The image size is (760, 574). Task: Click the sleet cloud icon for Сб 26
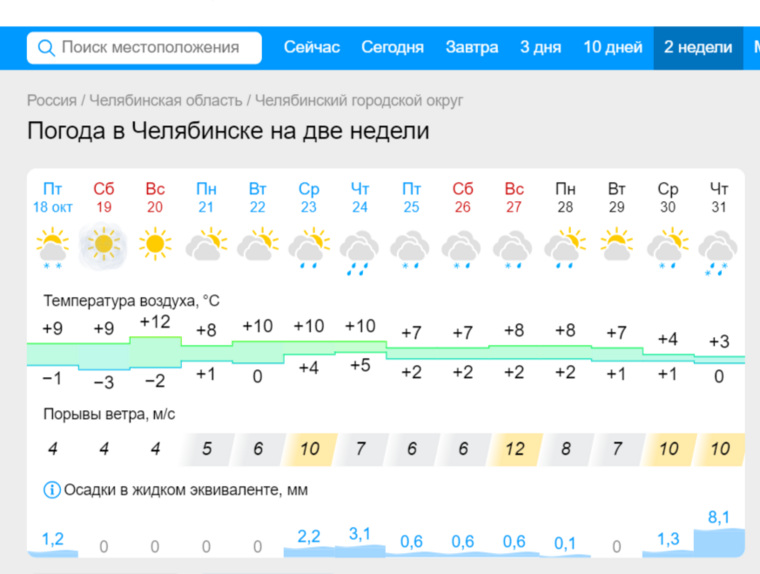tap(462, 250)
